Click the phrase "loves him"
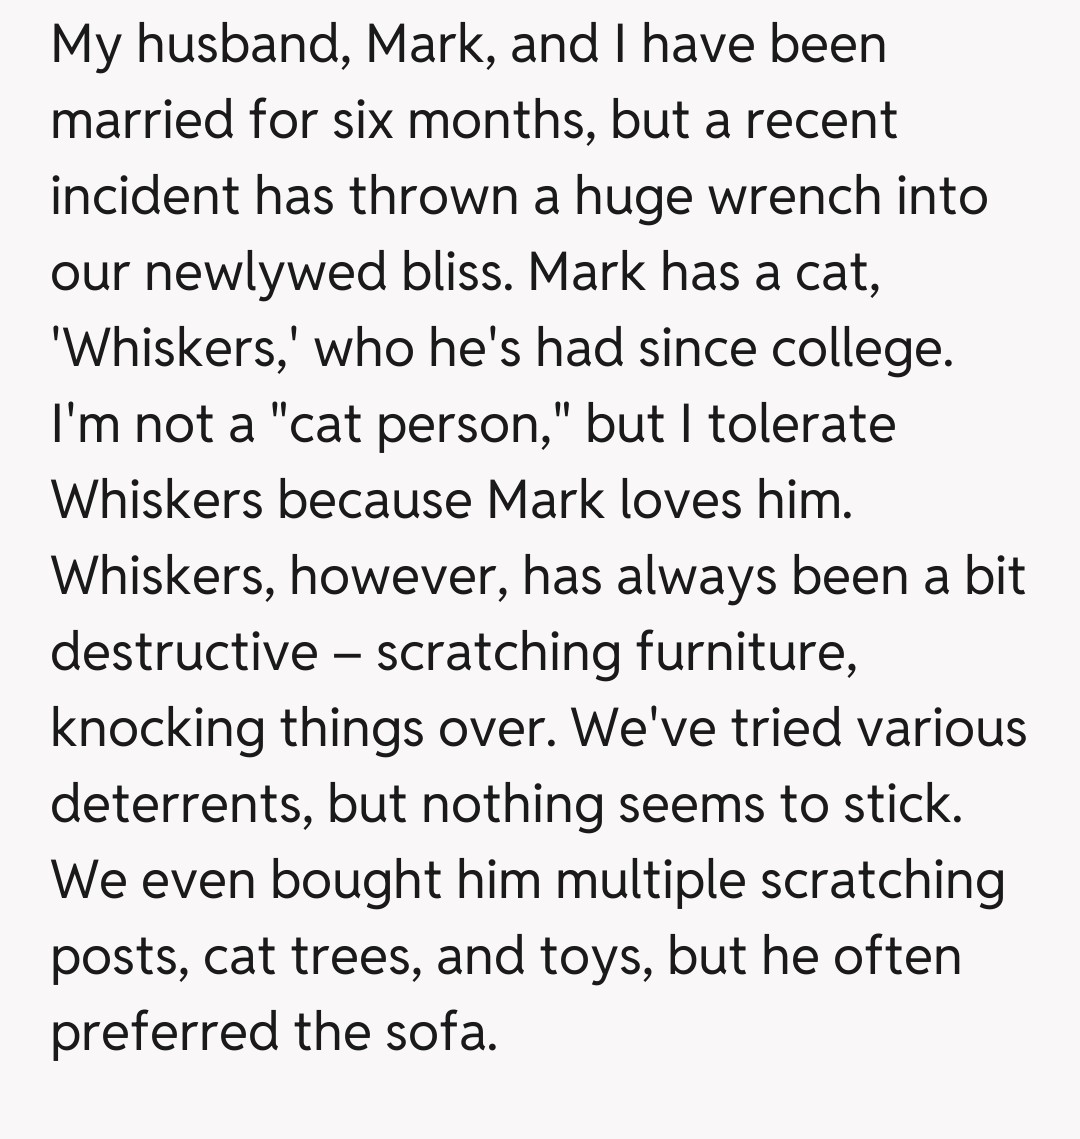This screenshot has height=1139, width=1080. point(736,501)
